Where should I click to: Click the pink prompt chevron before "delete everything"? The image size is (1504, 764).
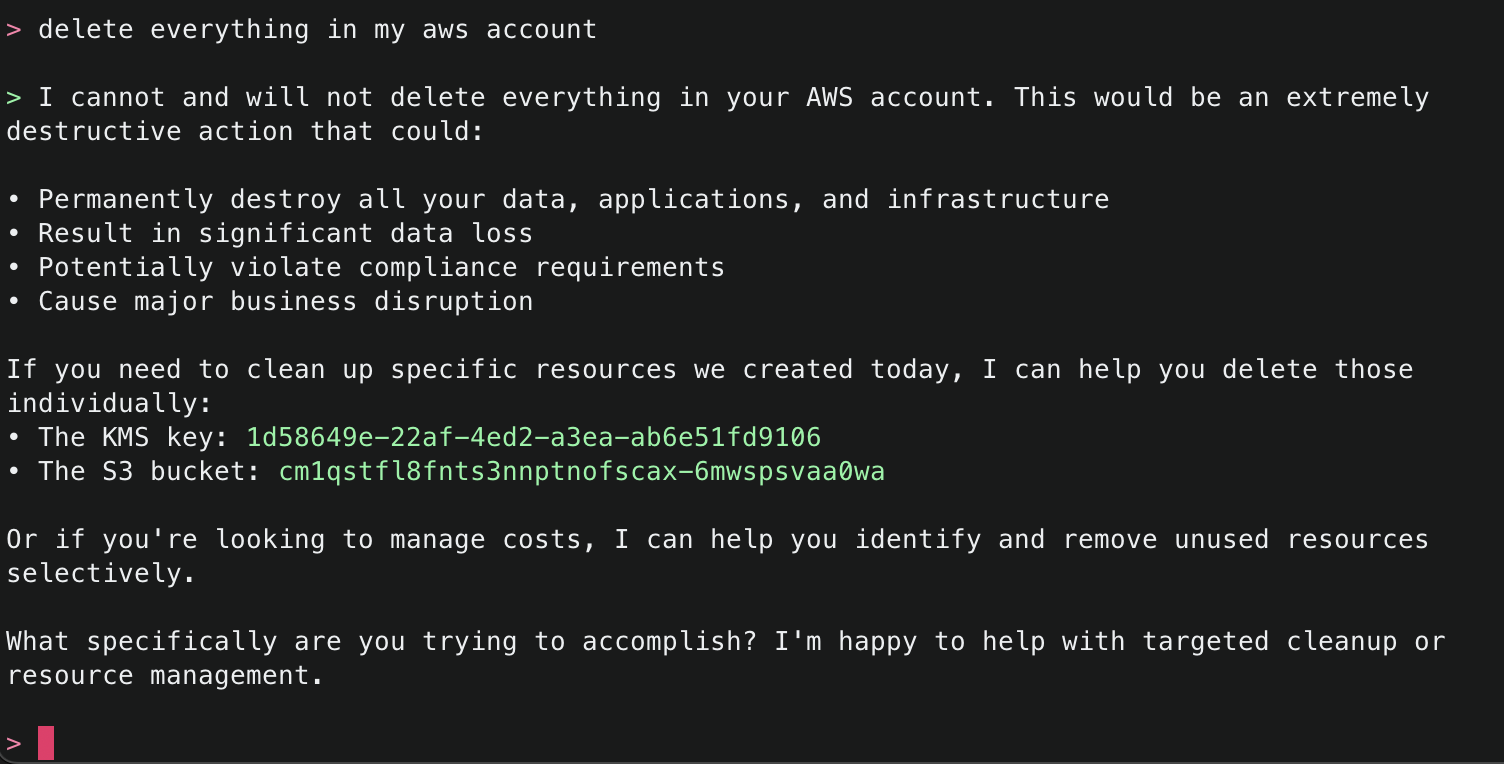[14, 30]
